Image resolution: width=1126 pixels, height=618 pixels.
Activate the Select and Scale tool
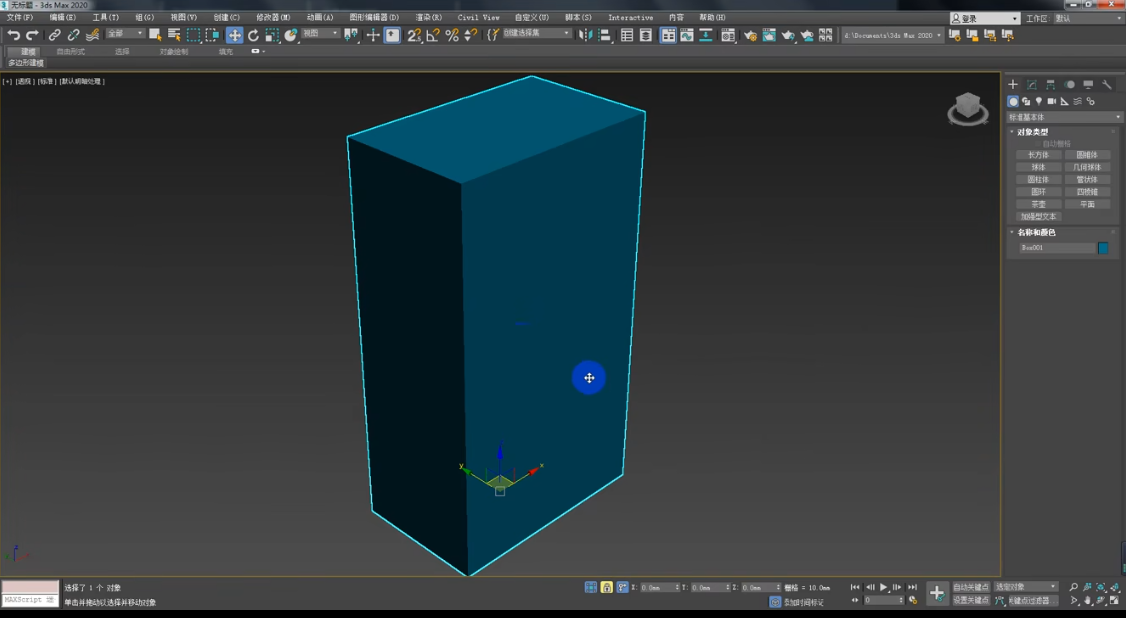click(272, 34)
